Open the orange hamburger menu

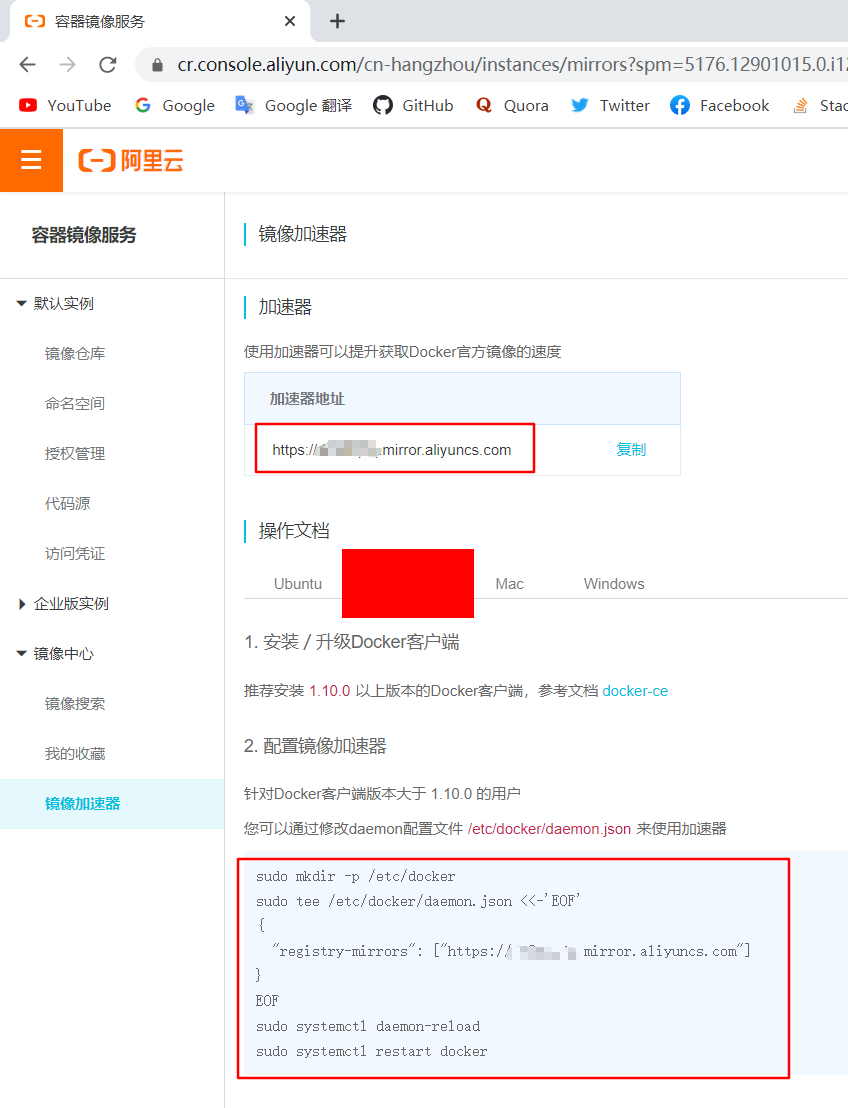31,160
